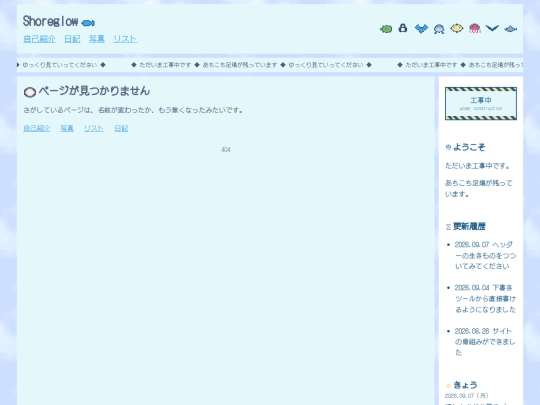Click the 工事中 under construction banner
540x405 pixels.
[481, 104]
